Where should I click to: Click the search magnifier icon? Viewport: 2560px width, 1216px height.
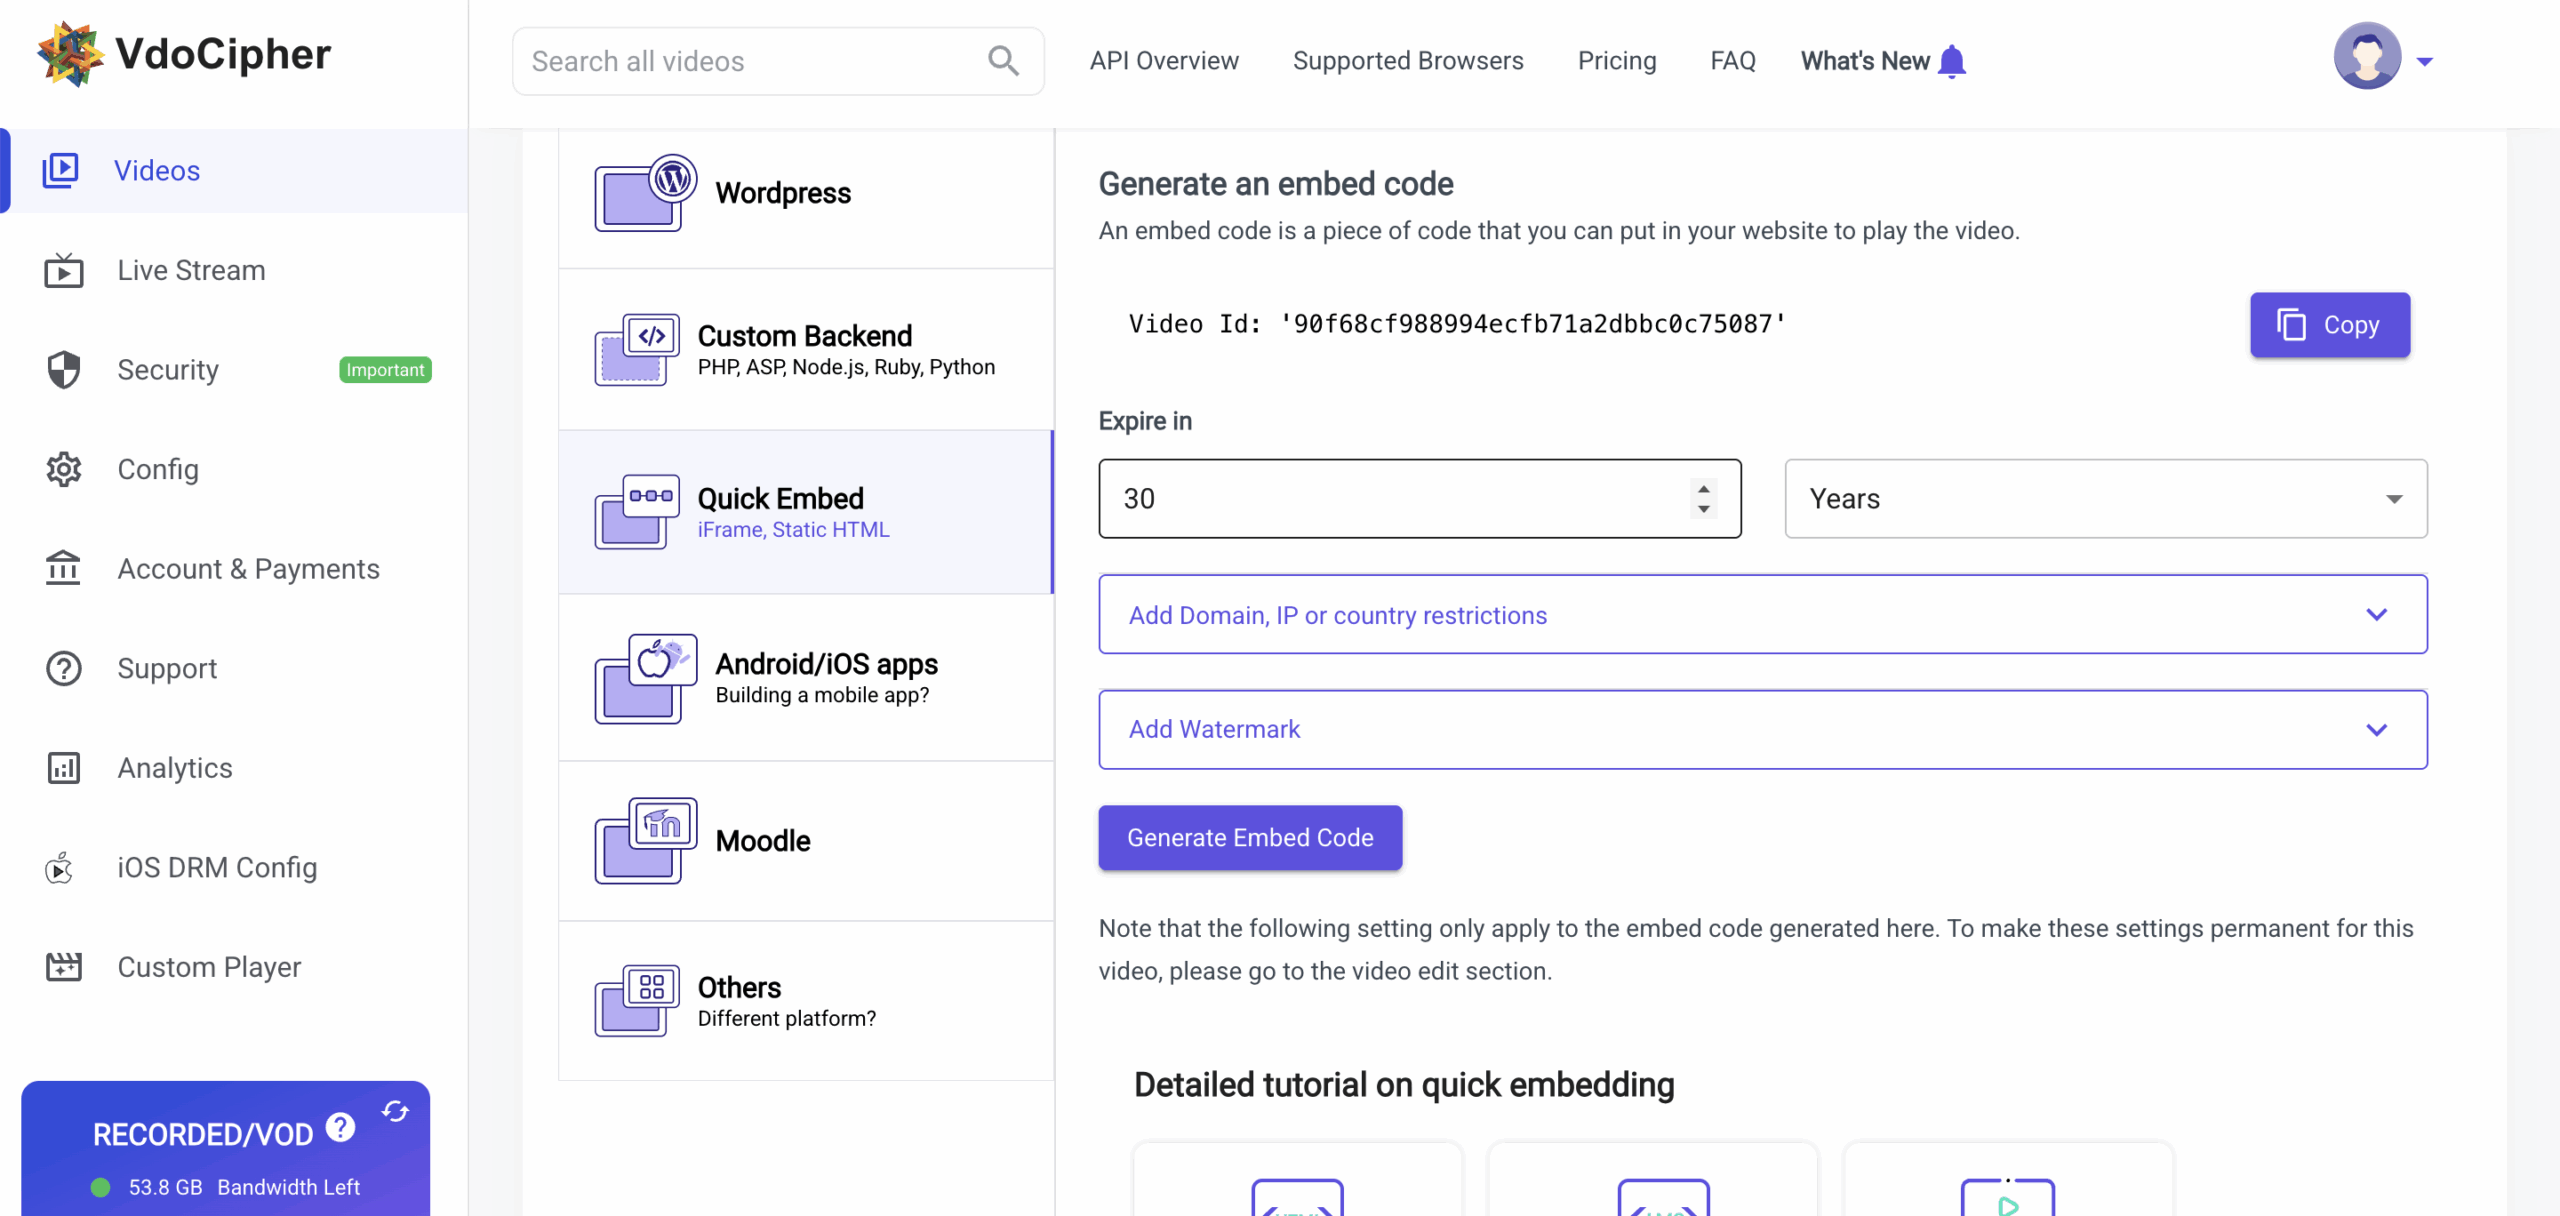[x=1003, y=61]
